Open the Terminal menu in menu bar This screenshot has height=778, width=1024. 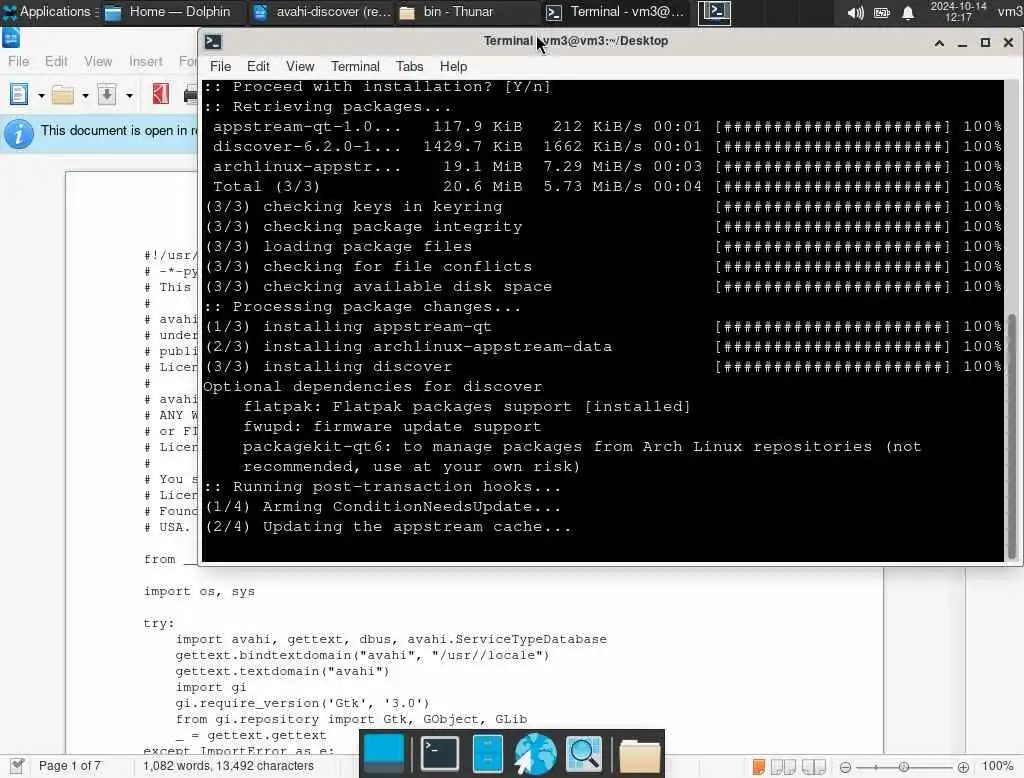(355, 67)
